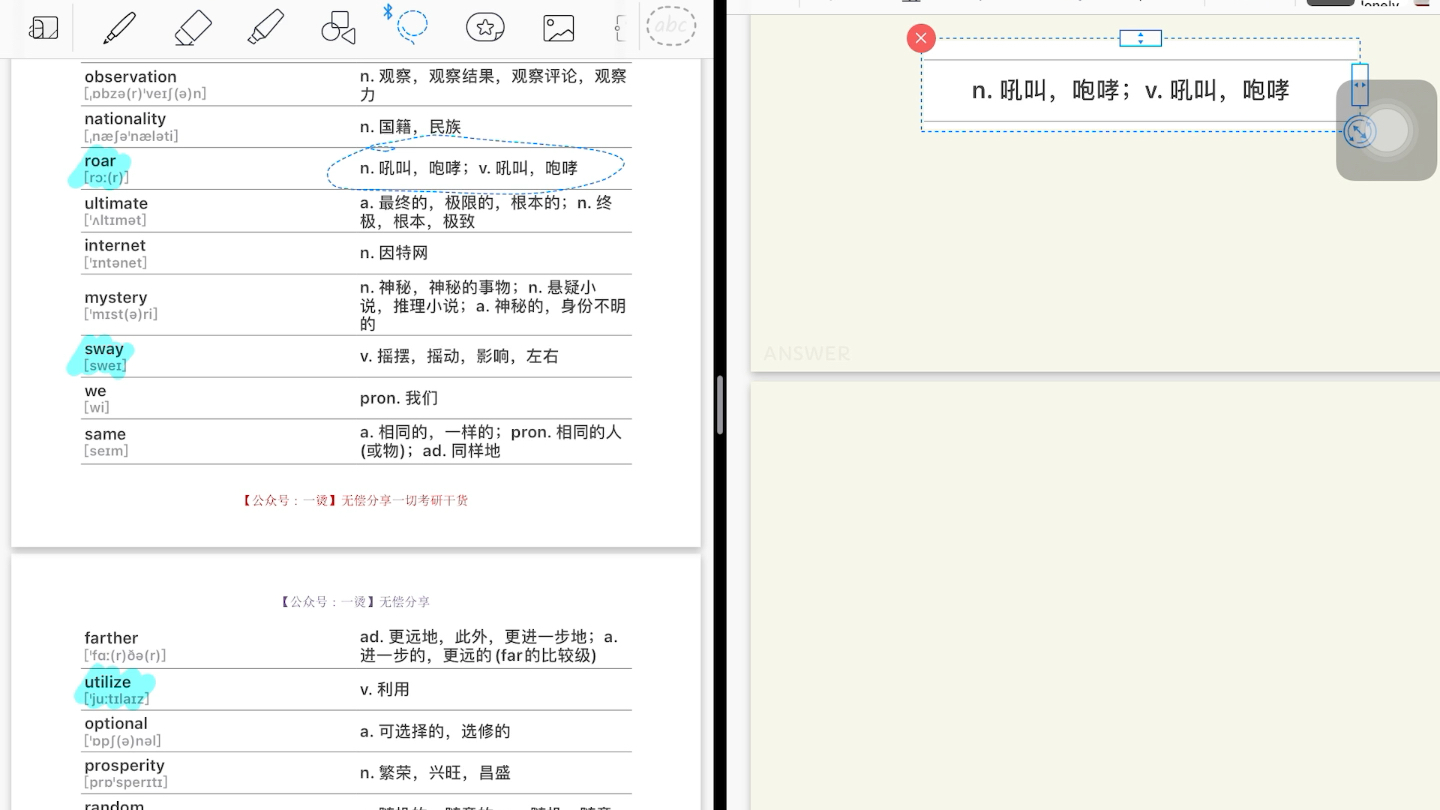Tap the red footer text "无偿分享一切考研干货"

pyautogui.click(x=405, y=500)
